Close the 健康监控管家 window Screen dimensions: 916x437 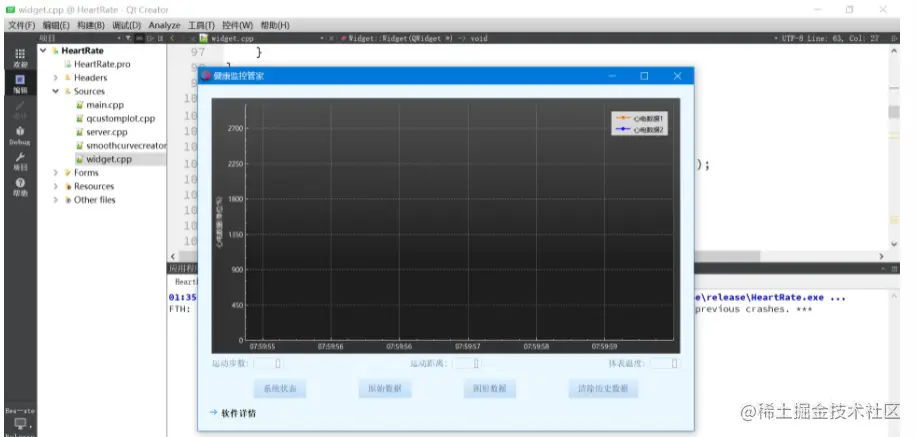[678, 75]
